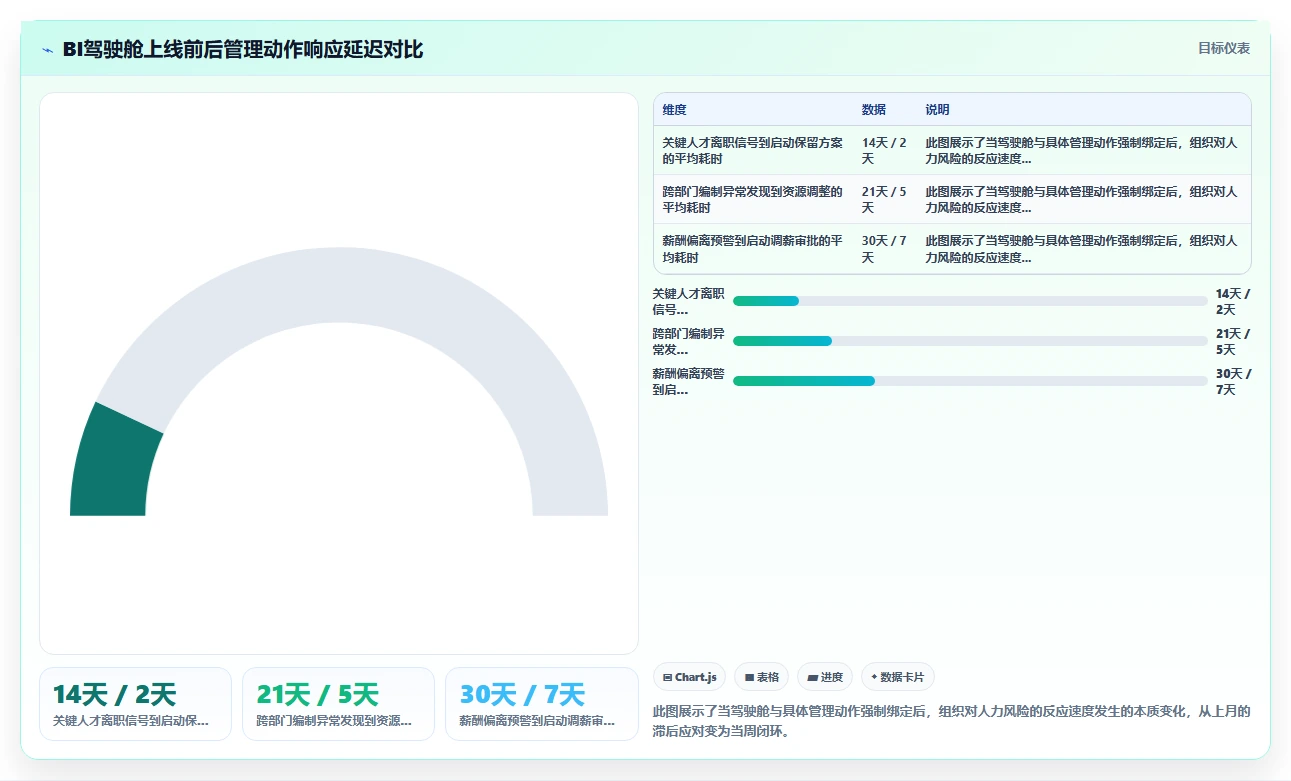The image size is (1291, 781).
Task: Click table cell 薪酬偏离预警到启动调薪审批的平均耗时
Action: coord(753,249)
